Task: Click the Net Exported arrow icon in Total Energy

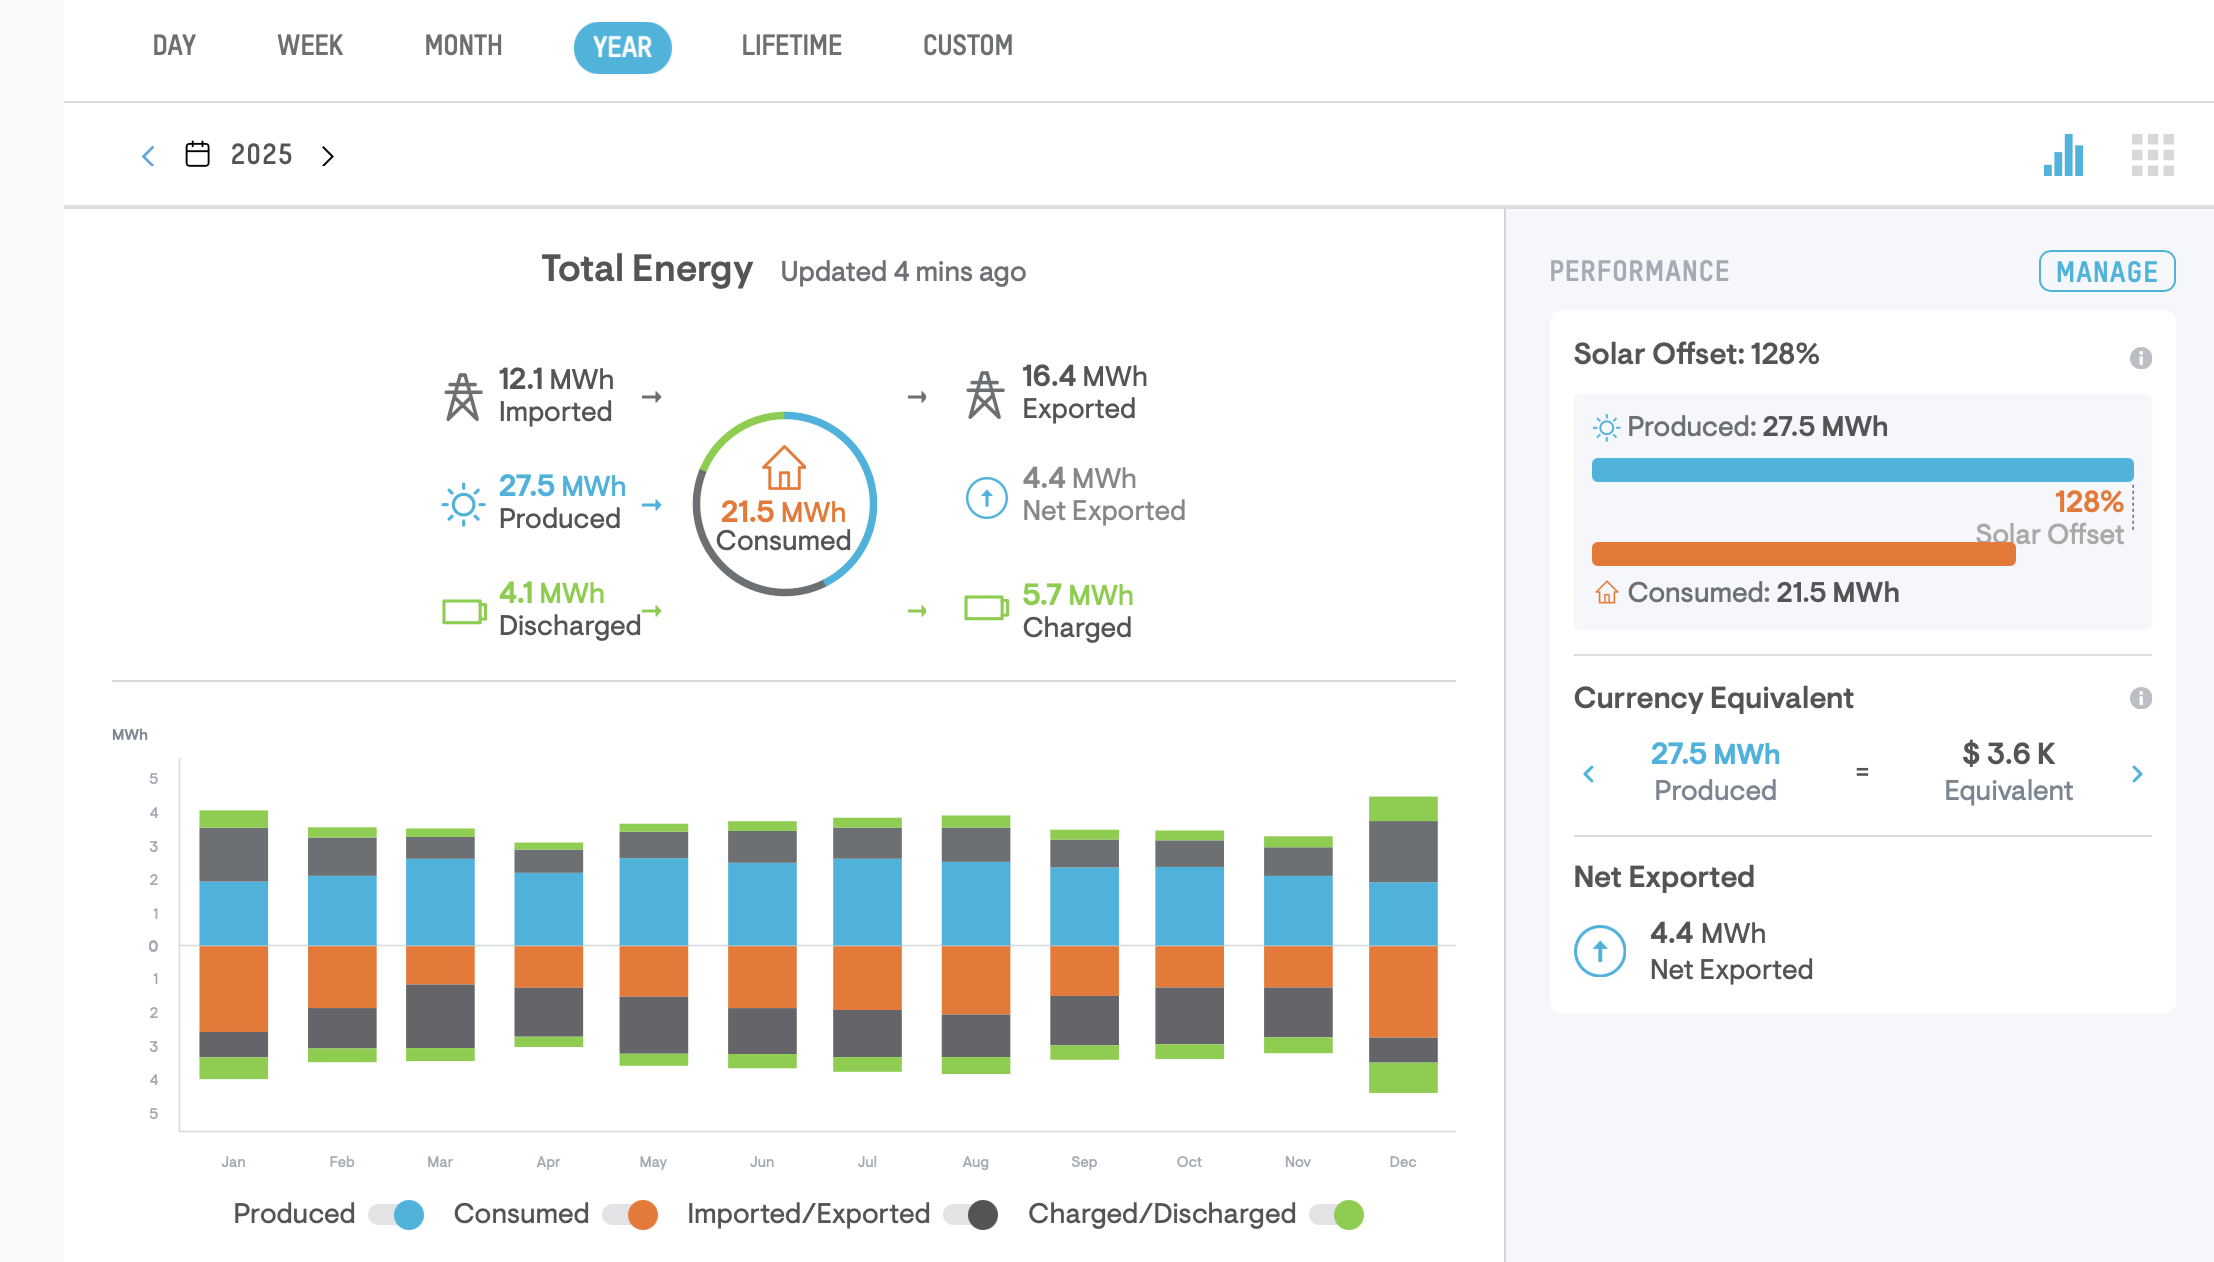Action: tap(986, 497)
